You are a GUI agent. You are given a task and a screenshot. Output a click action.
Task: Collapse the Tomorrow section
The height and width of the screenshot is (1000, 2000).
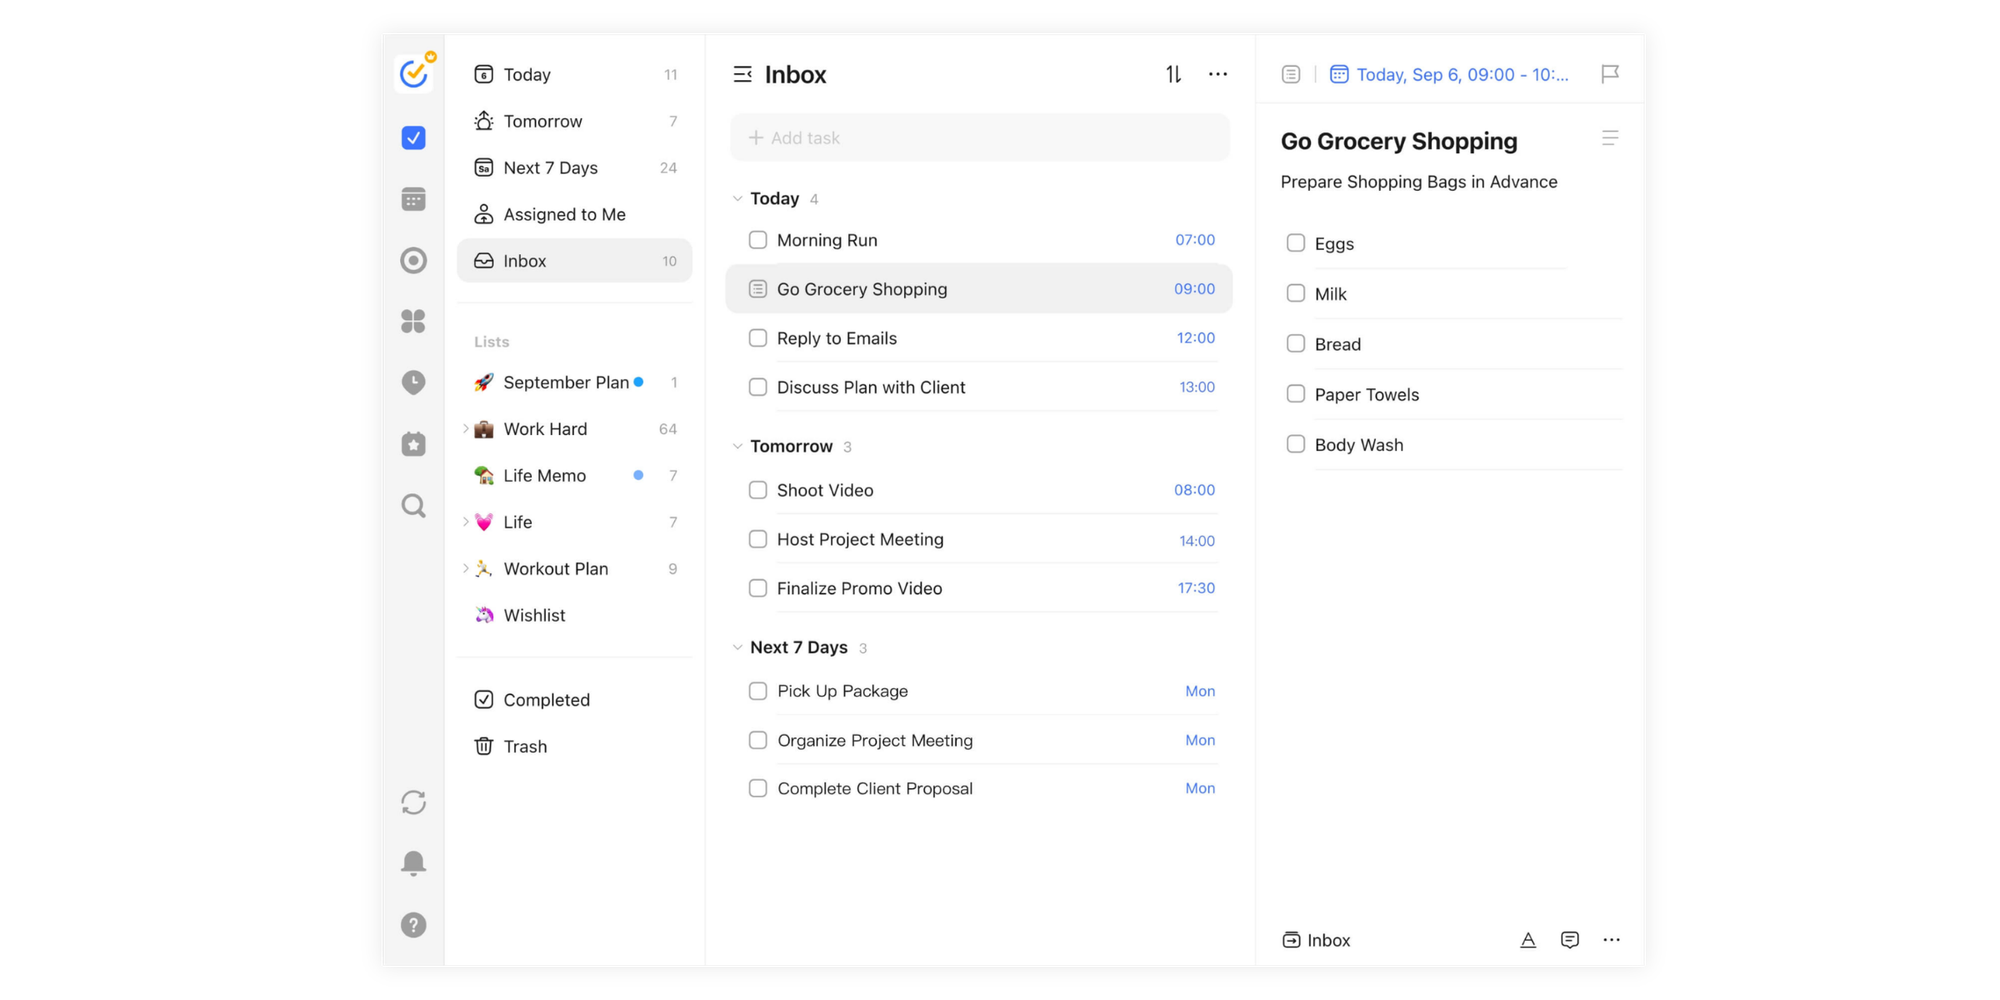738,446
